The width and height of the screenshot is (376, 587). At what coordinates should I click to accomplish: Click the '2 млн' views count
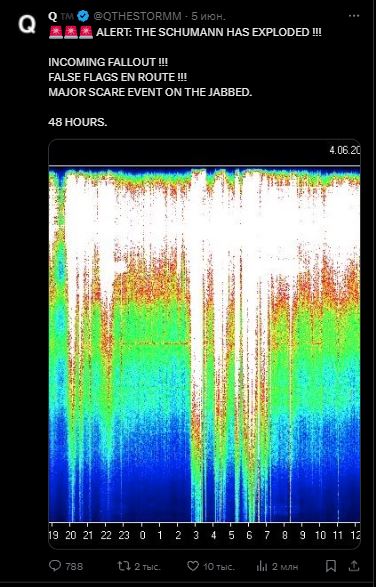285,566
